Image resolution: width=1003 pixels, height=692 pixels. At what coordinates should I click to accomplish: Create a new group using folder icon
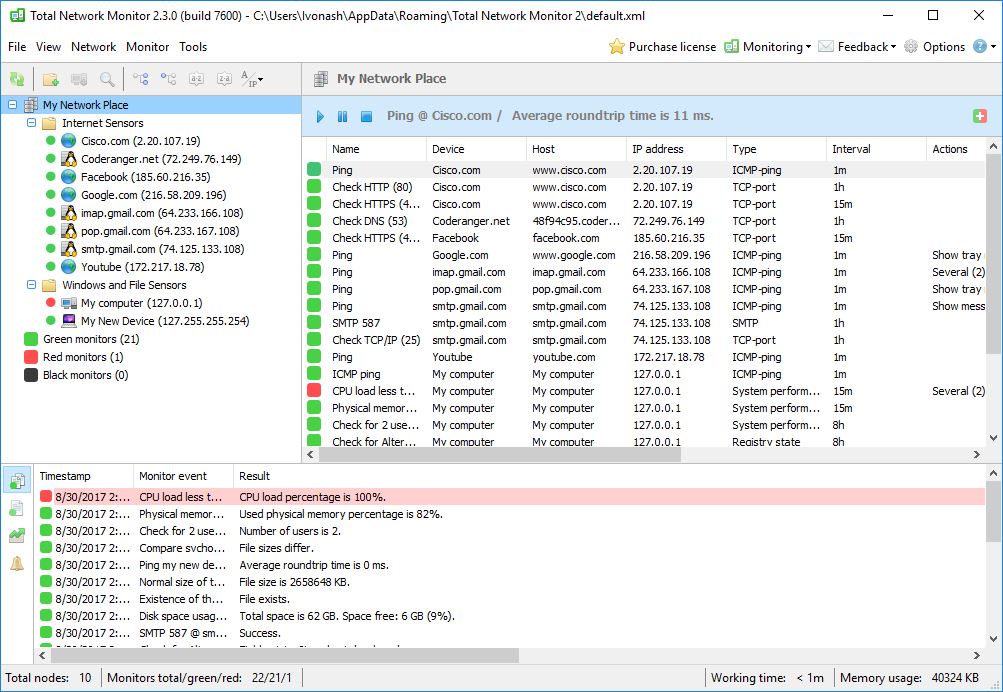(52, 78)
